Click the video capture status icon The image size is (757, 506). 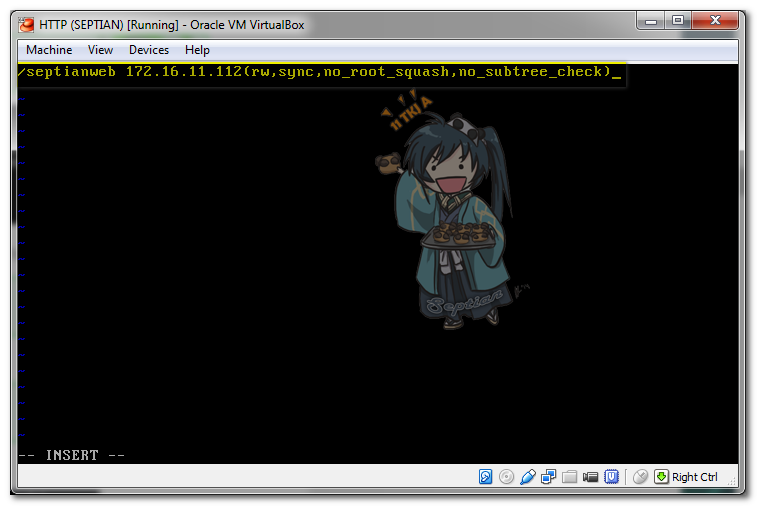point(590,477)
